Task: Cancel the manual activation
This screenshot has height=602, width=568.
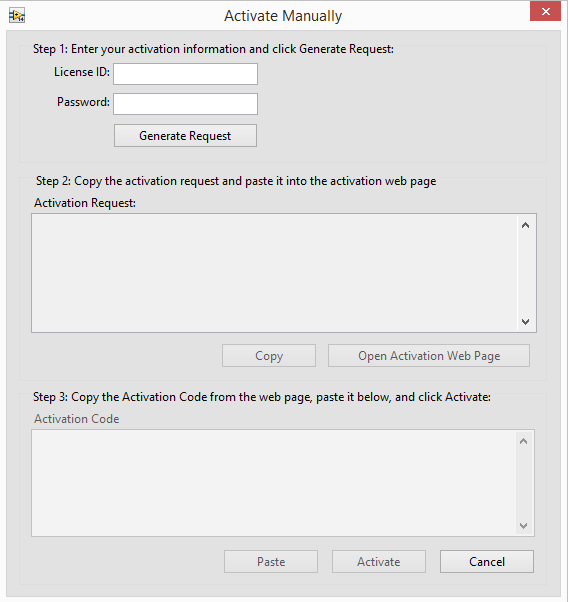Action: coord(487,562)
